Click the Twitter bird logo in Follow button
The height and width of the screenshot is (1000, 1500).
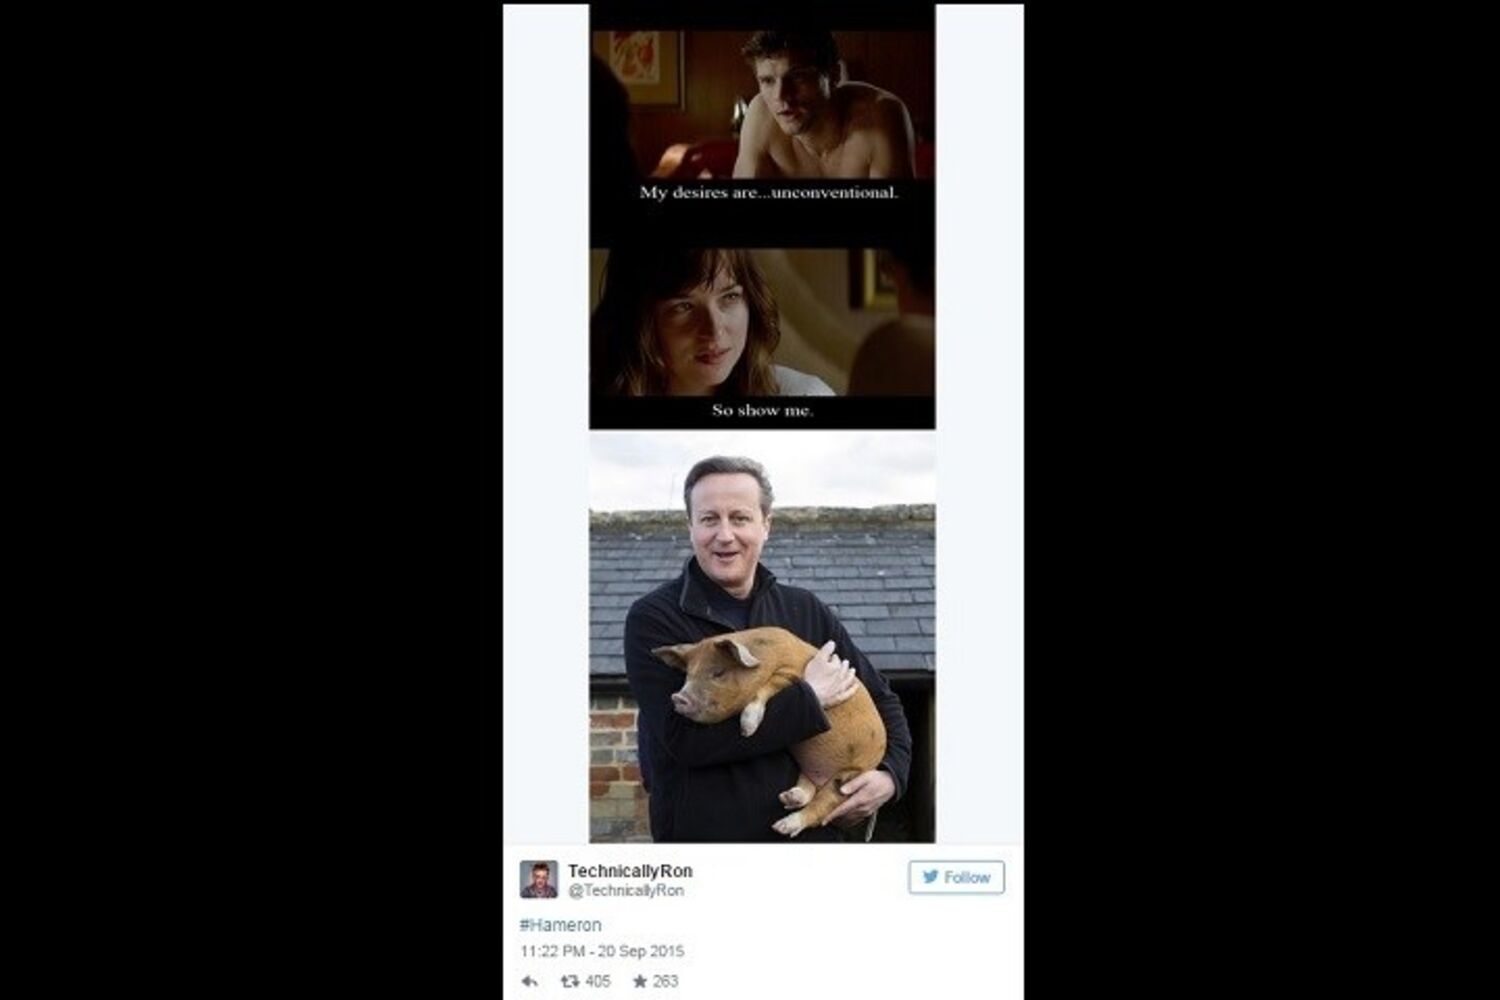(931, 877)
